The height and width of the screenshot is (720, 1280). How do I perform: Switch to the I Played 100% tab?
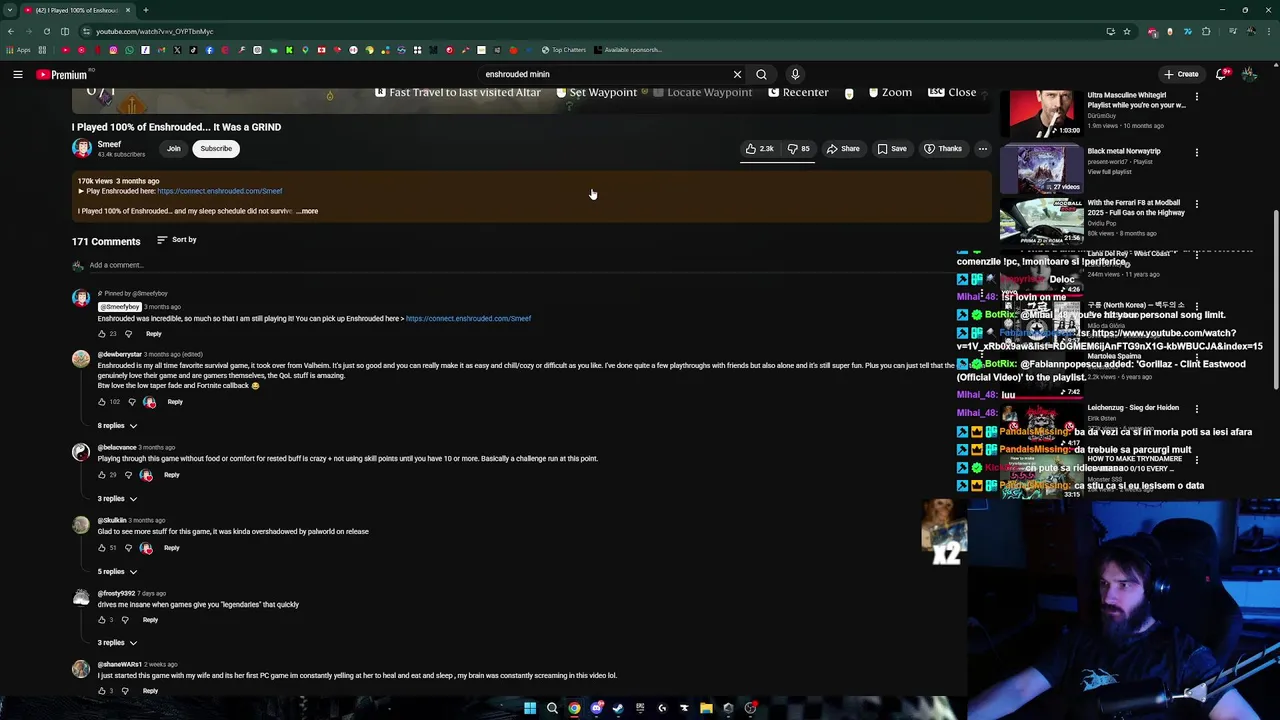78,10
